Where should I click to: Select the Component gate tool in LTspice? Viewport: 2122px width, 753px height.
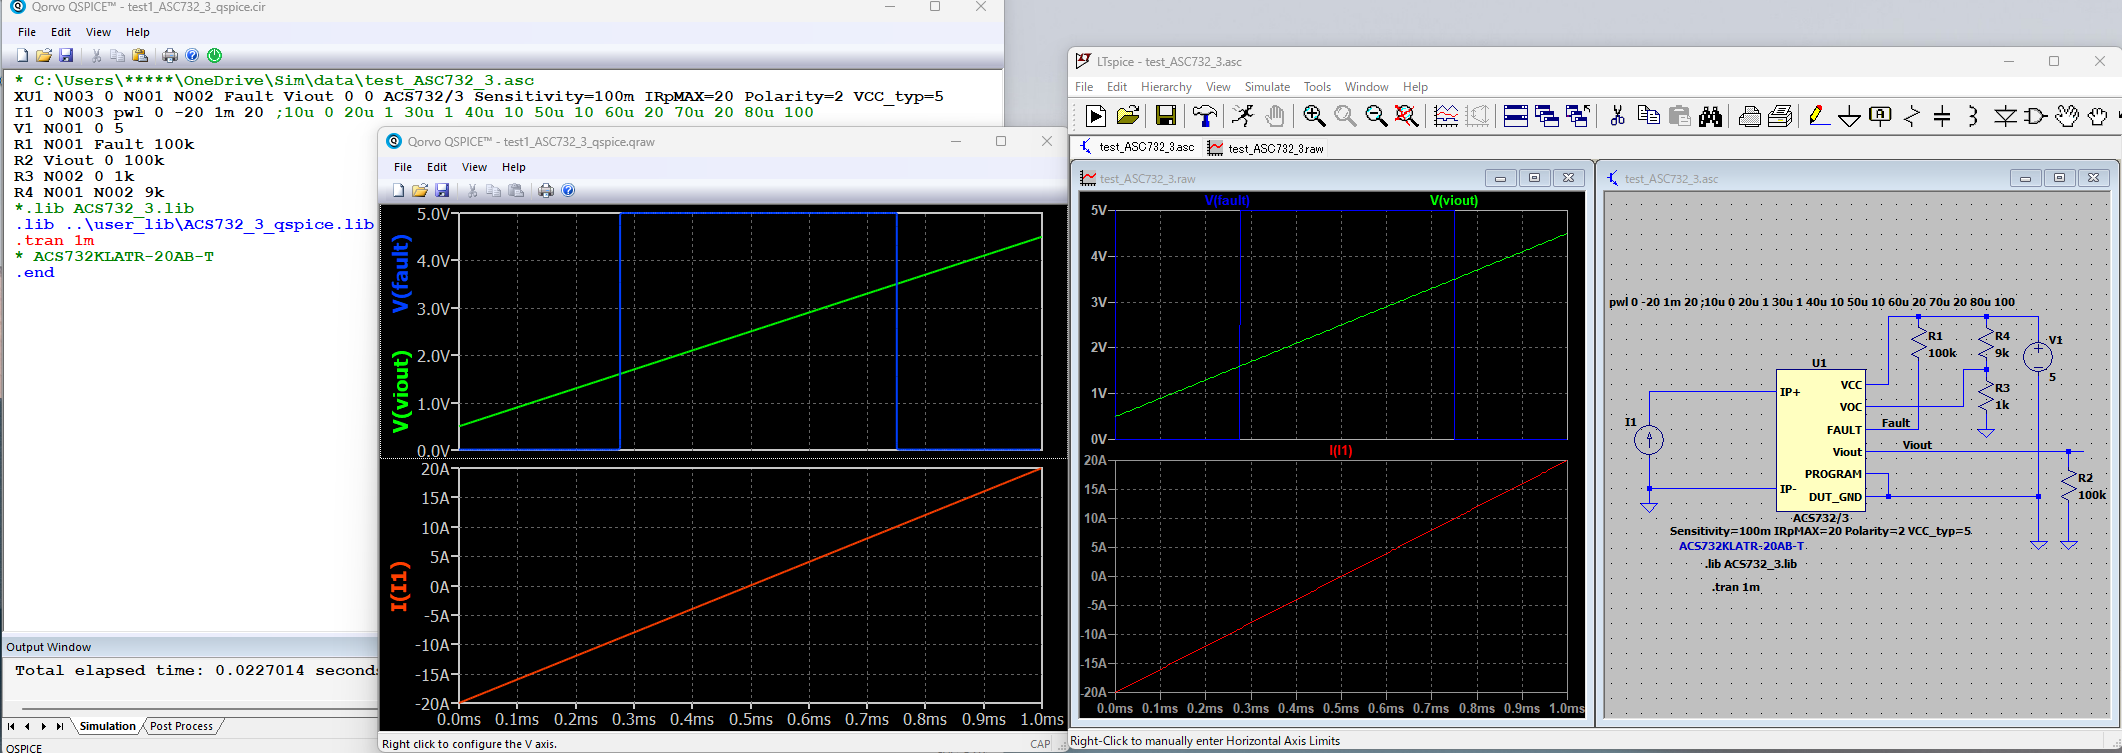2035,116
